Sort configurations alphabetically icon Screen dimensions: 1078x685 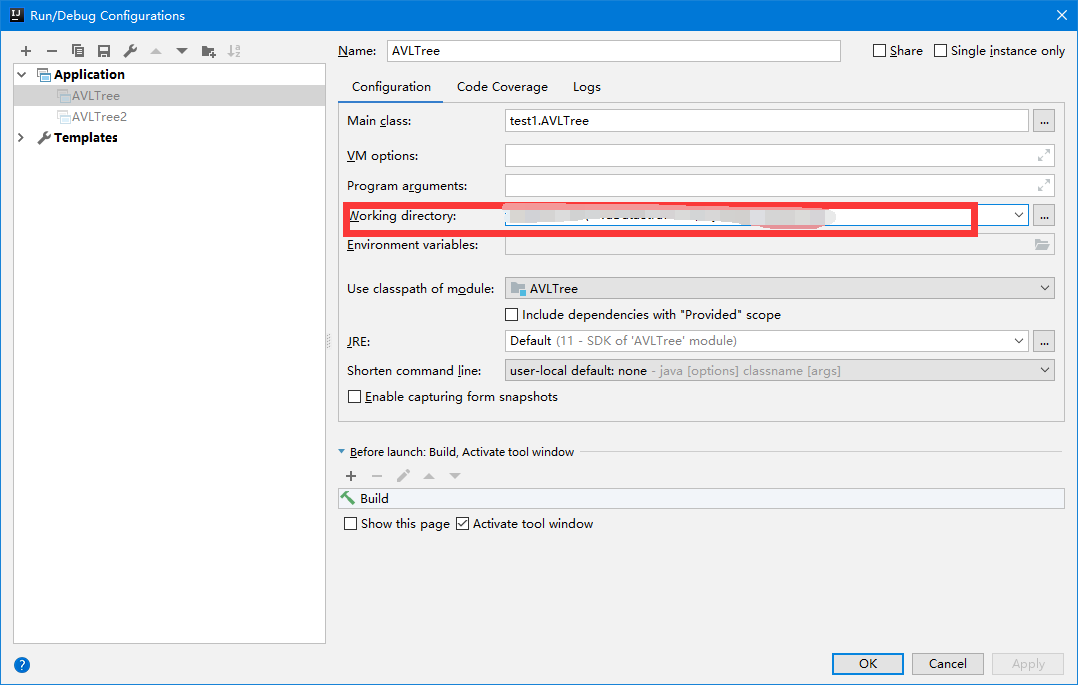[x=234, y=51]
